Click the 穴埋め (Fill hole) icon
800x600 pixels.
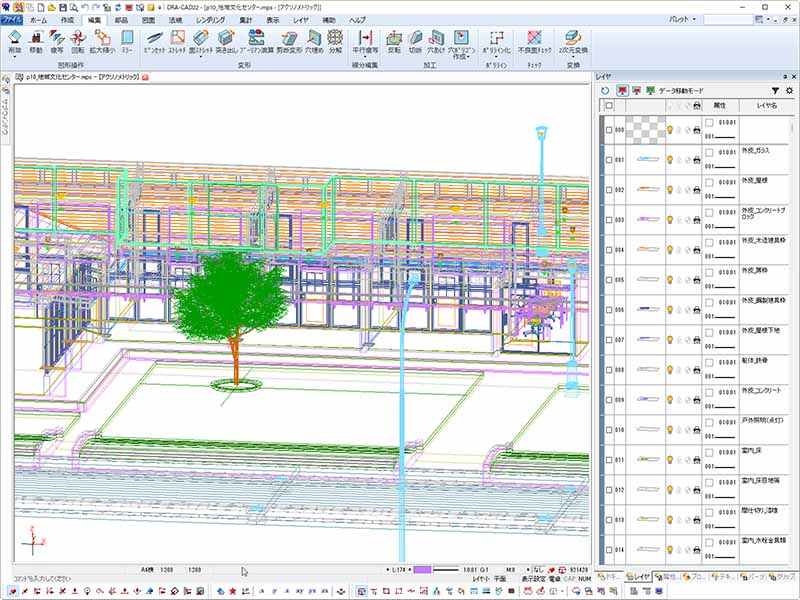tap(314, 38)
